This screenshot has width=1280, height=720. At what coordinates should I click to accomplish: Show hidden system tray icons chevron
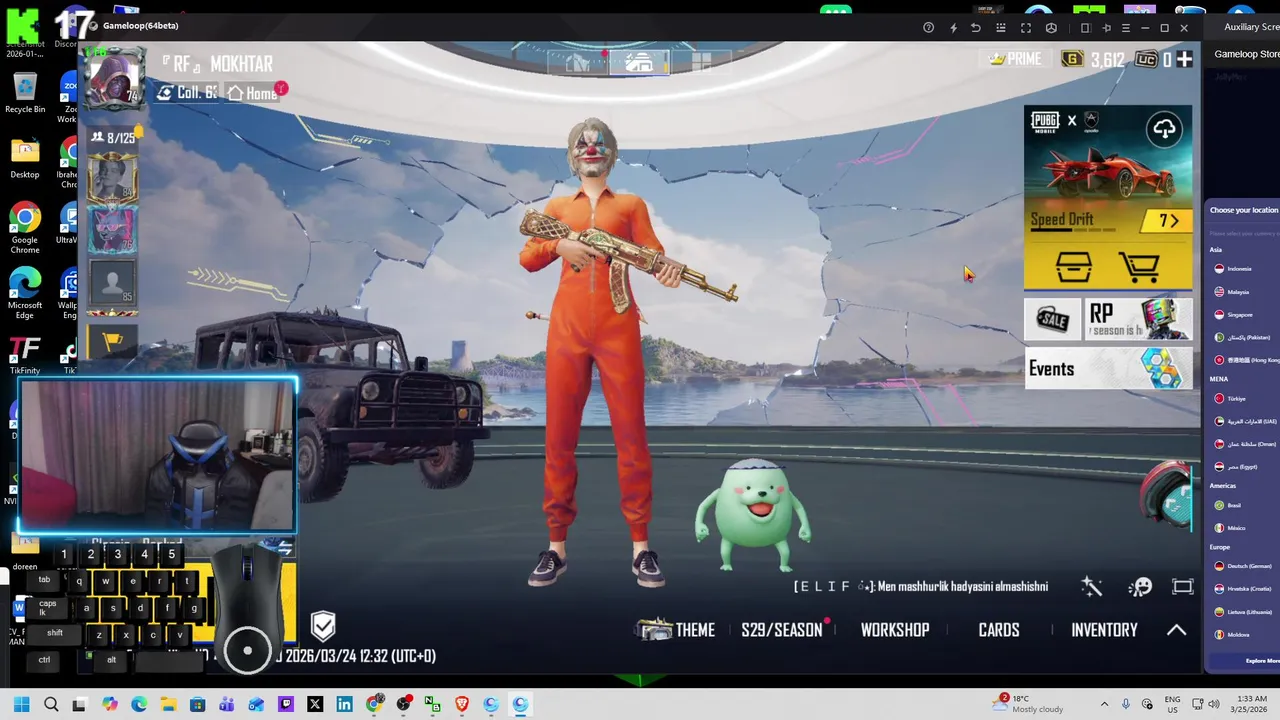[1104, 704]
